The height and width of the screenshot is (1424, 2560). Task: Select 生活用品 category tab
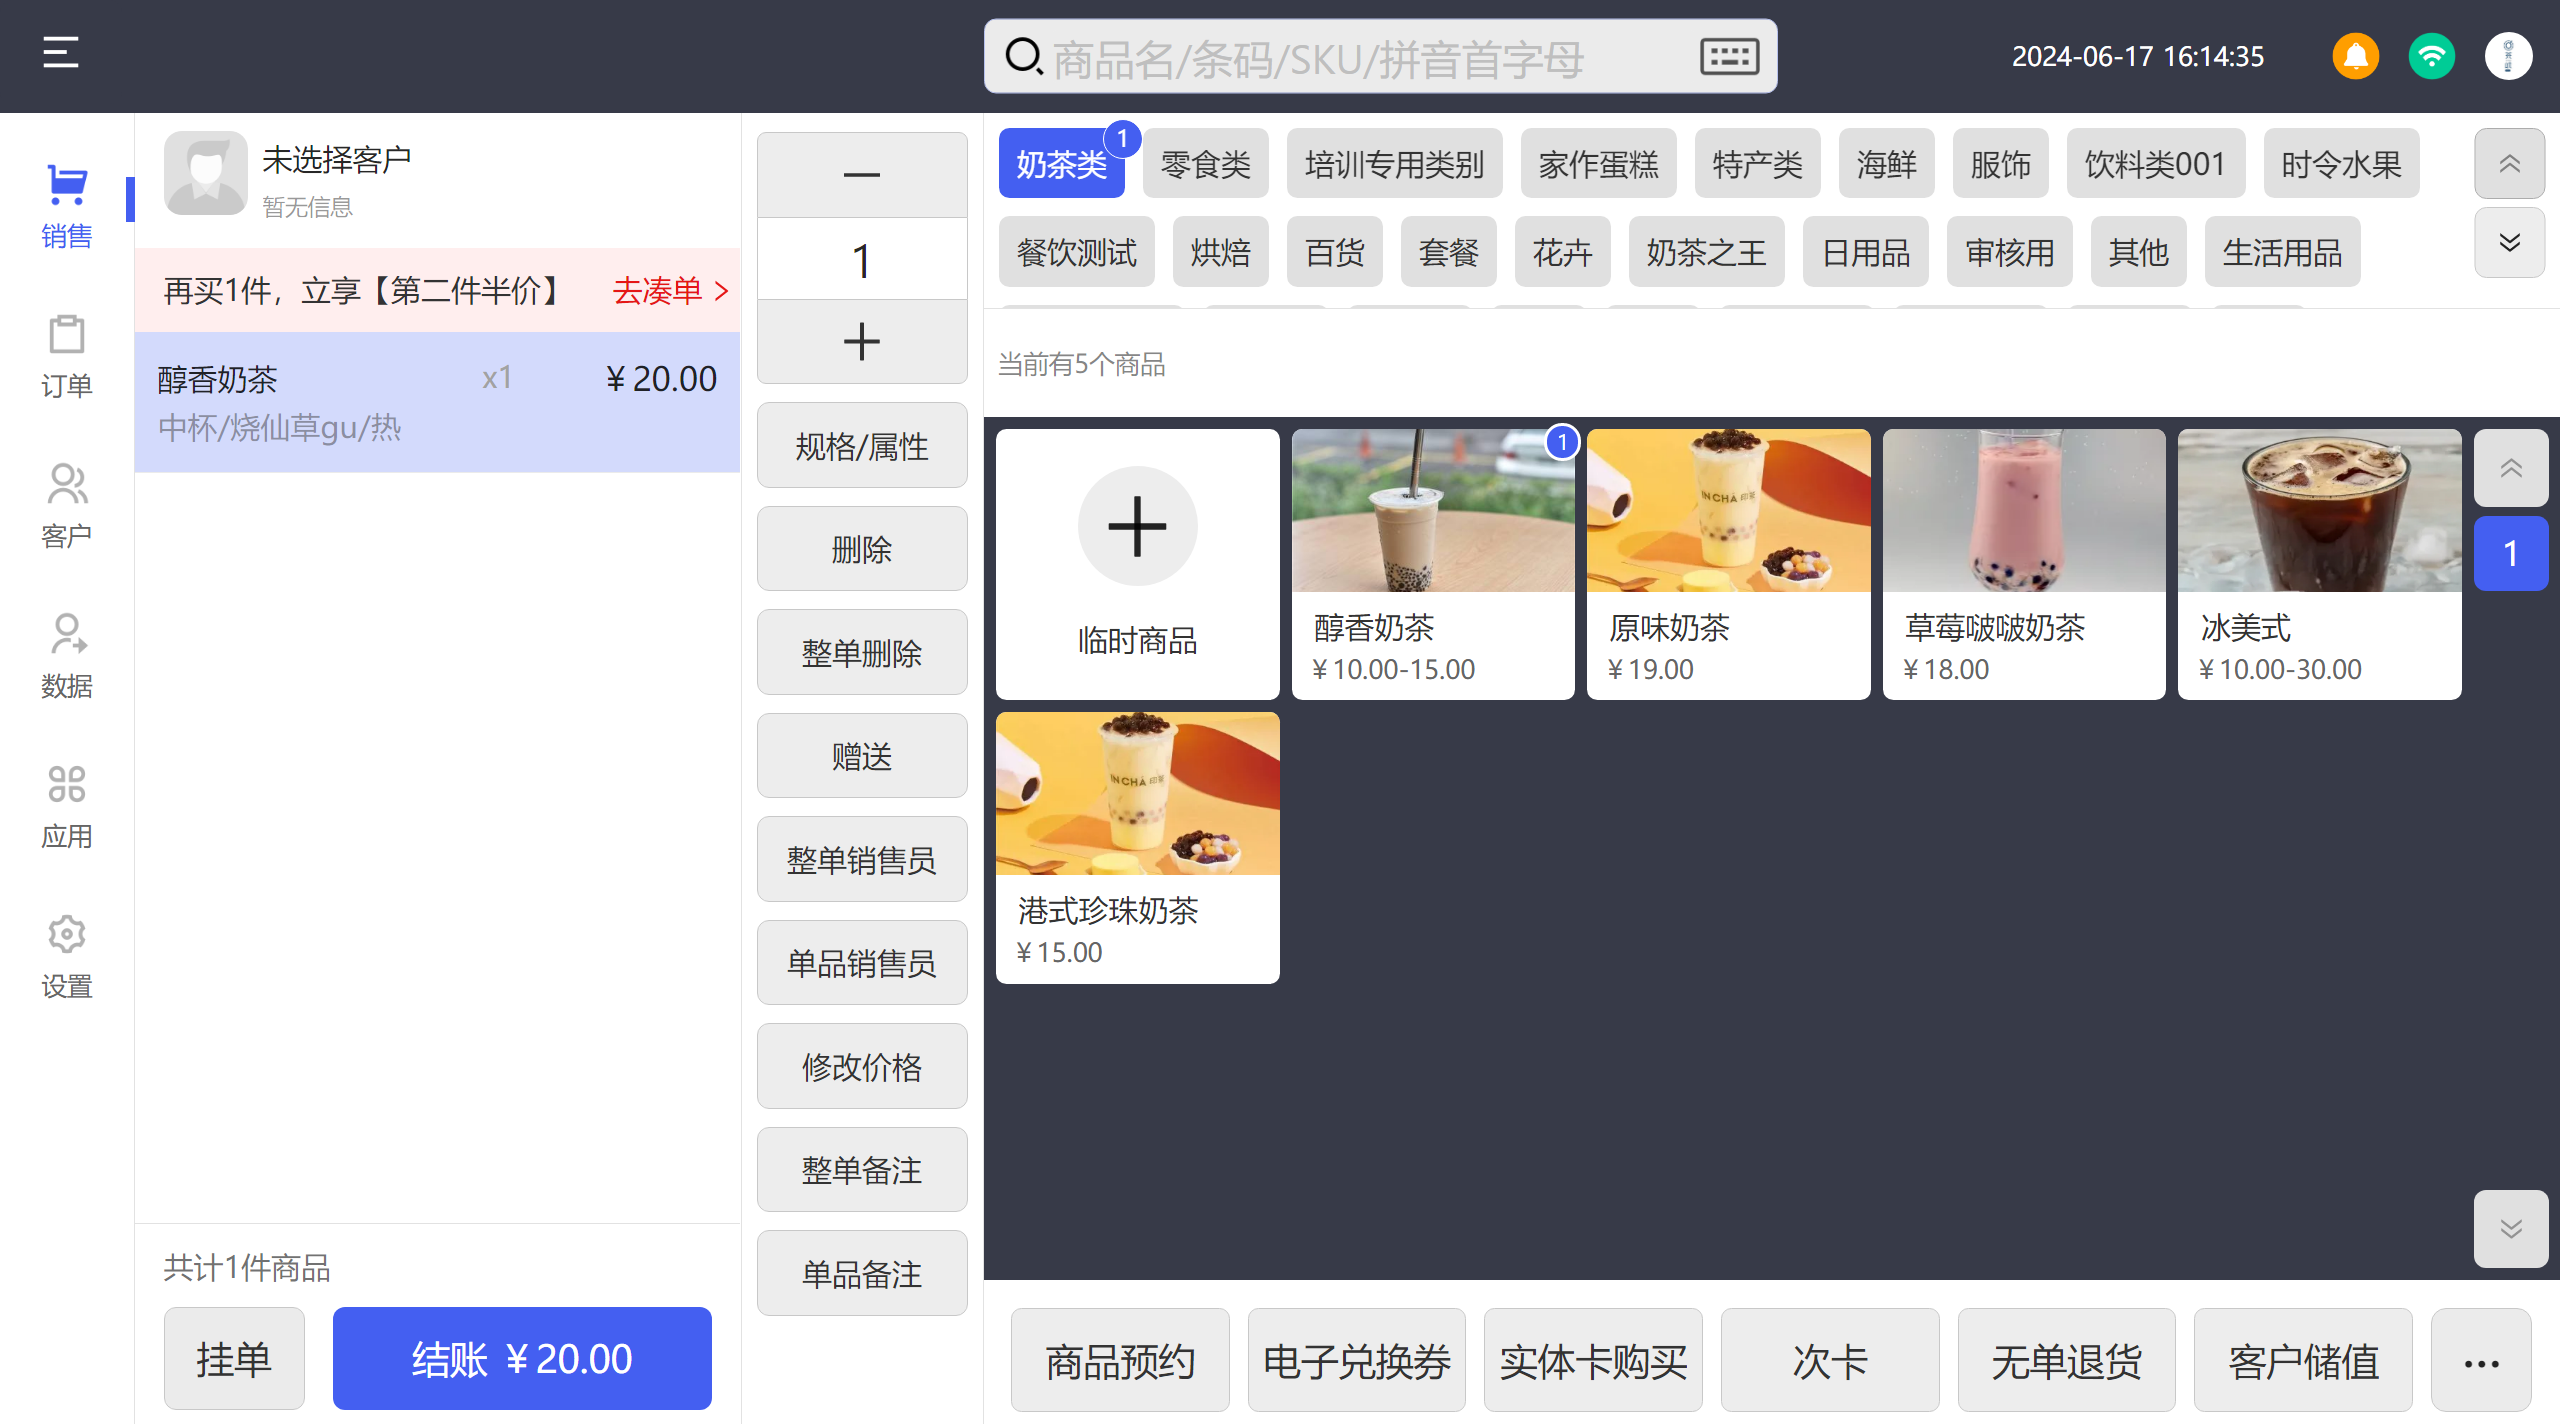tap(2282, 252)
